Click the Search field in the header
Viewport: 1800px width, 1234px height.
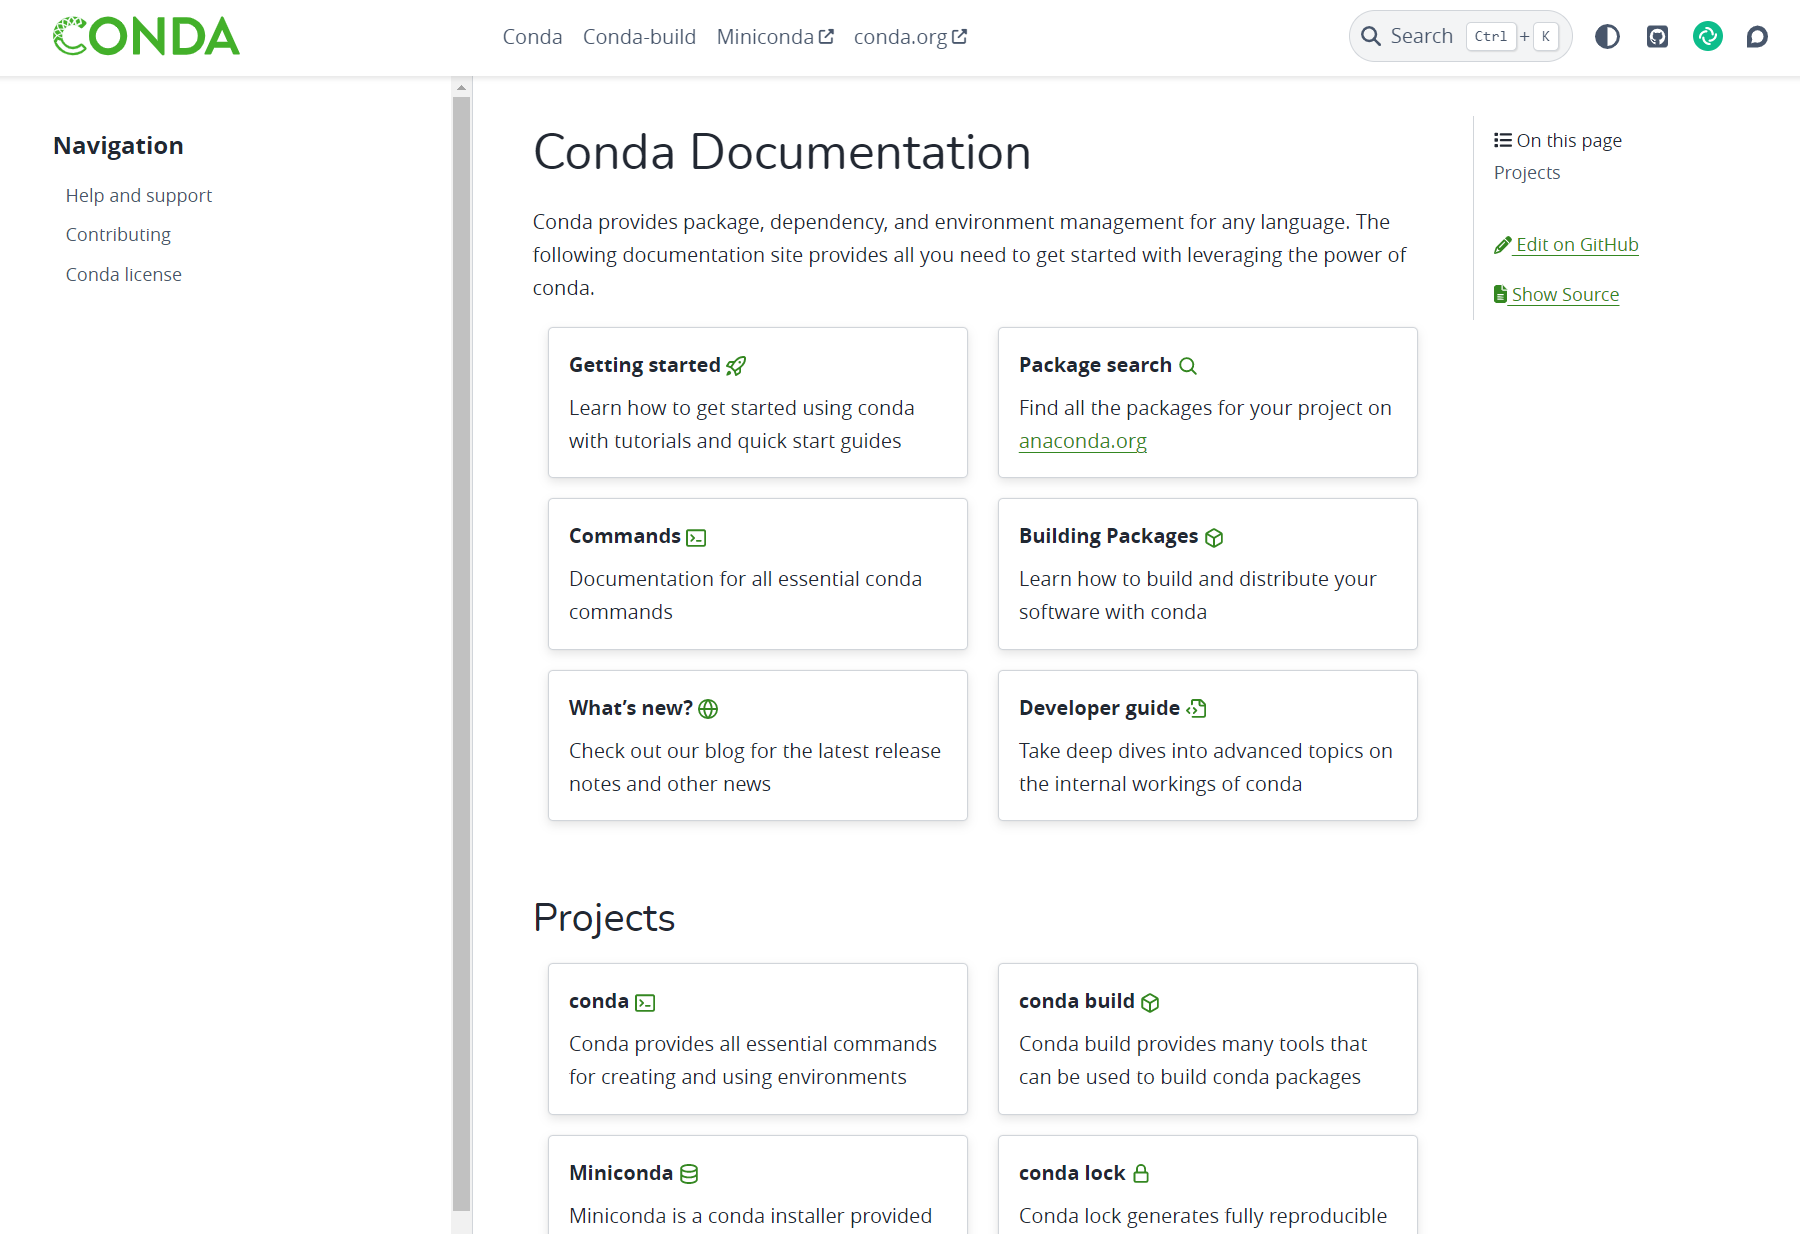[1460, 37]
